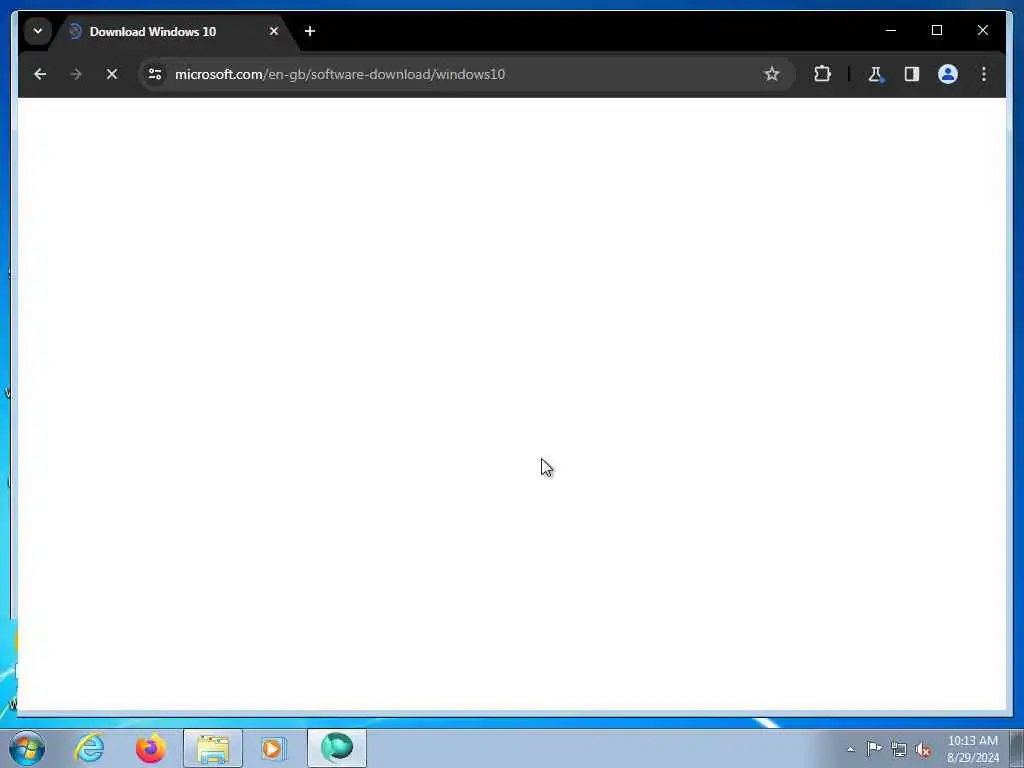View site information for microsoft.com

[x=155, y=74]
